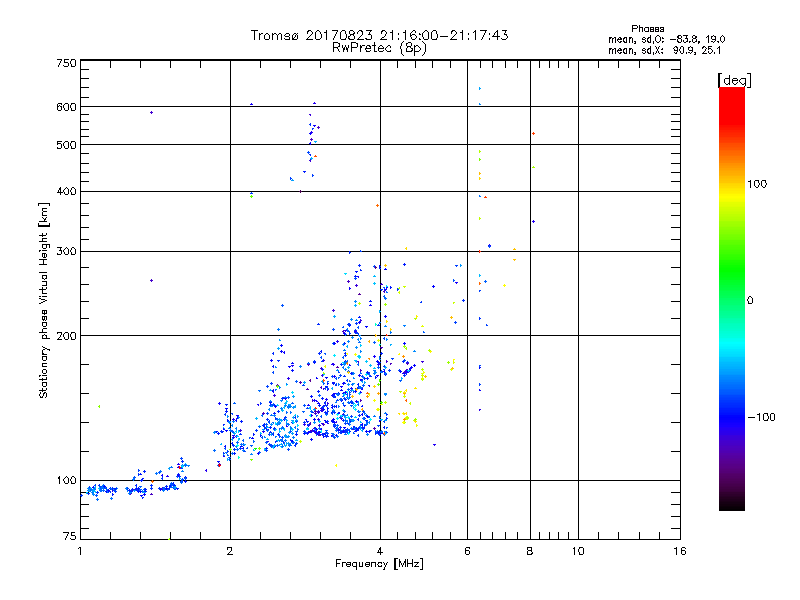This screenshot has height=600, width=800.
Task: Click the y-axis tick label '200'
Action: pos(66,336)
